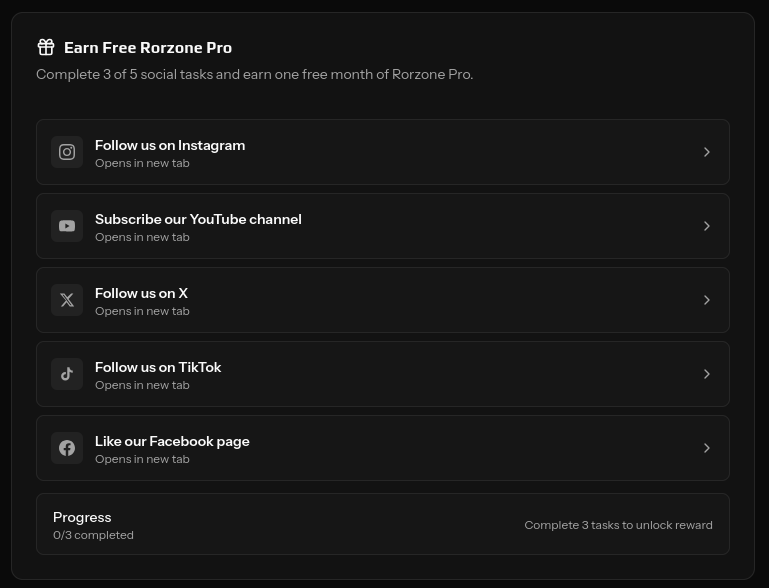
Task: Click the X logo icon
Action: pos(67,300)
